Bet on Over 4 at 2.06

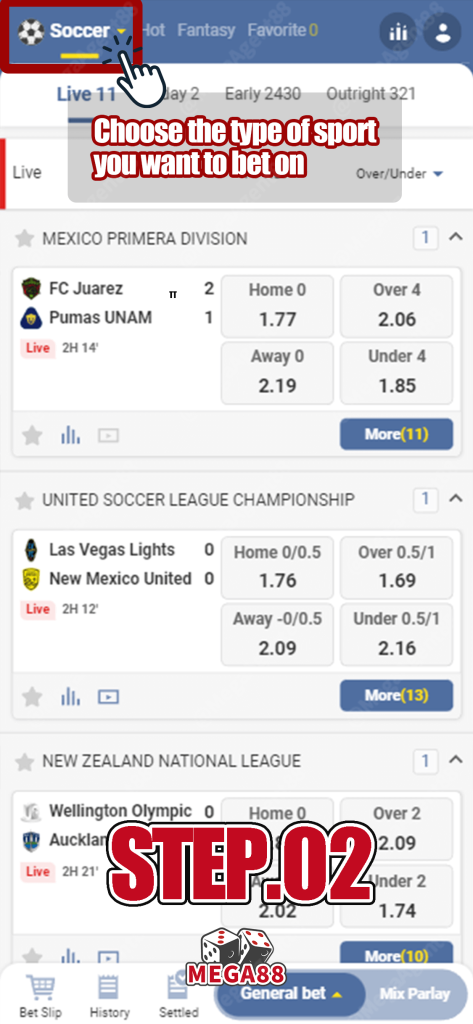click(x=396, y=306)
